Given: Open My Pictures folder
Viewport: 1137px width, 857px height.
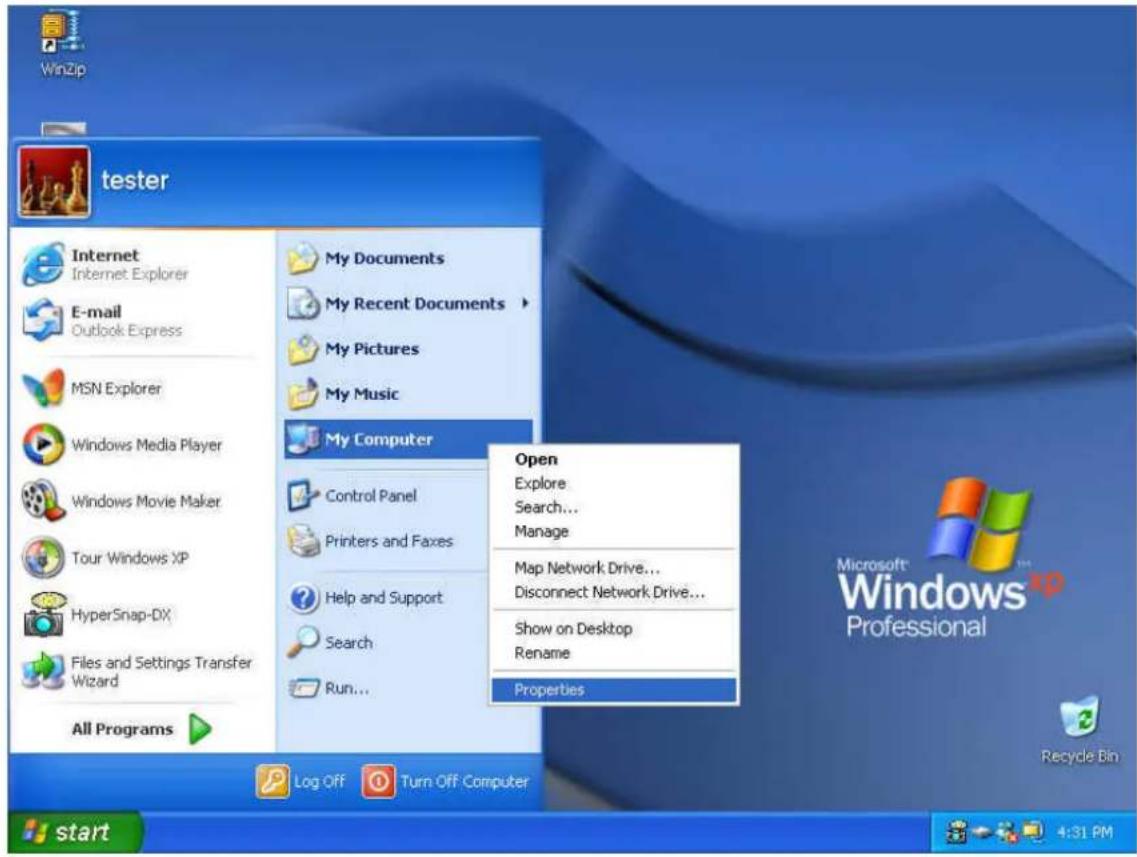Looking at the screenshot, I should click(353, 349).
